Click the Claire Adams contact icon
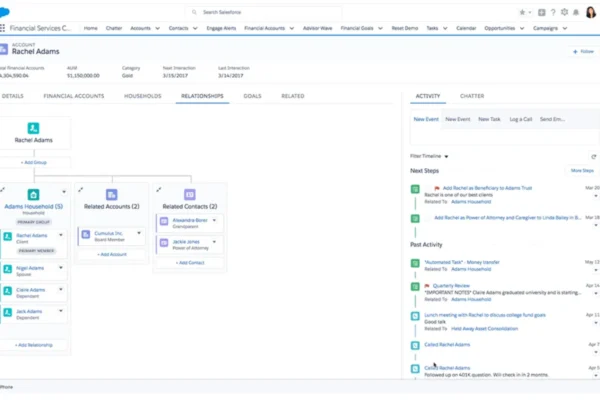 8,291
